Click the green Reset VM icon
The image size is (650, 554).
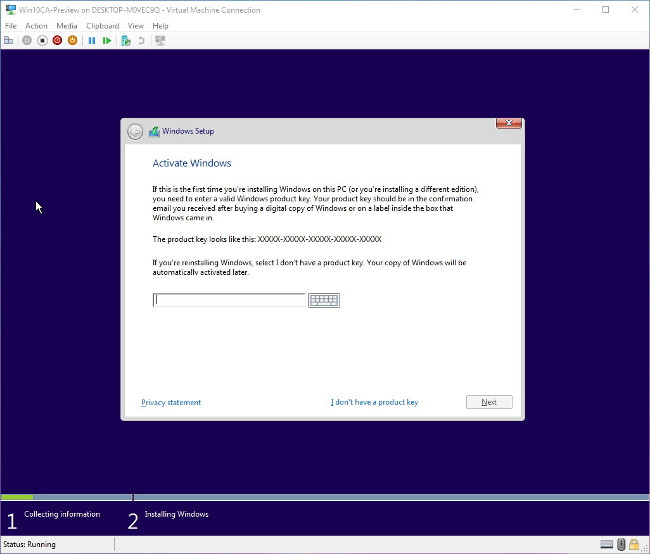[x=107, y=41]
